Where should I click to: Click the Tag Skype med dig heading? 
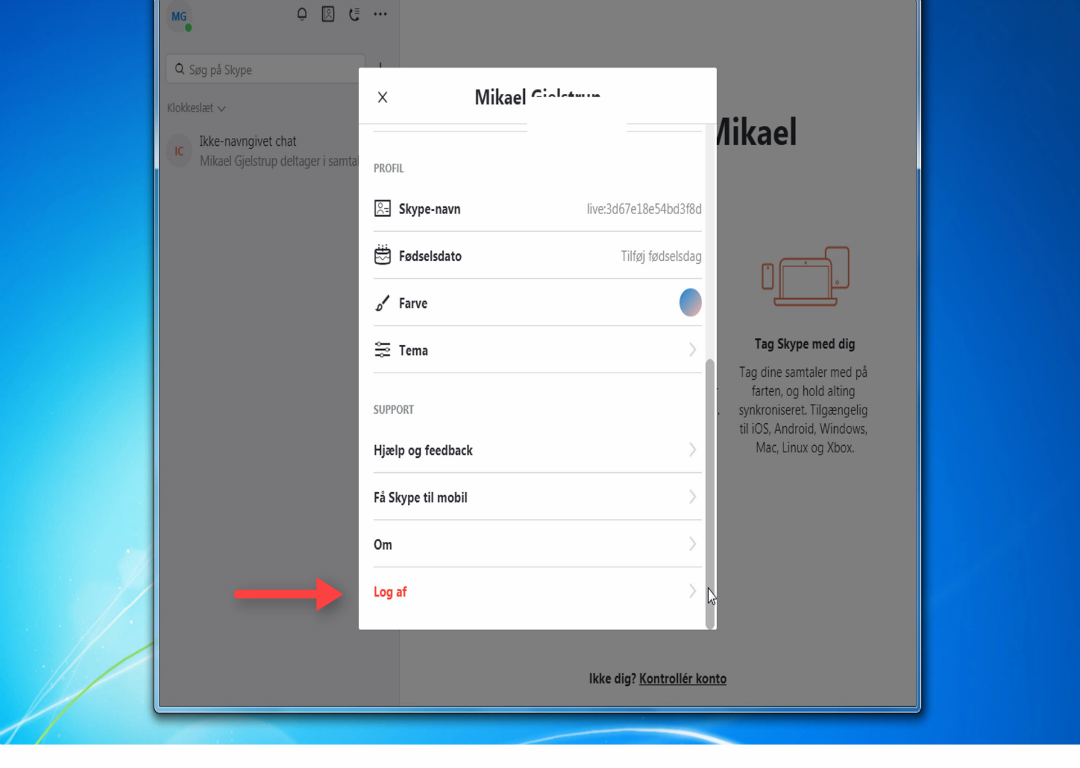click(804, 344)
